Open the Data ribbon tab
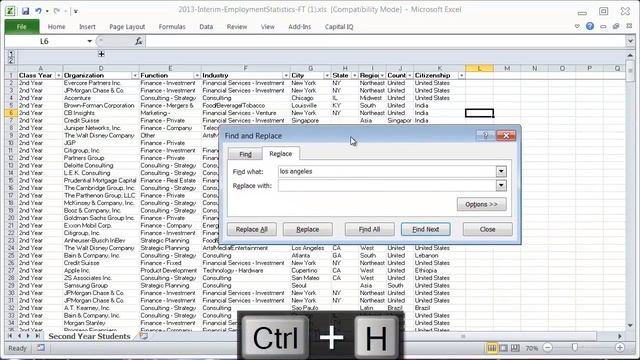The width and height of the screenshot is (640, 360). 206,27
